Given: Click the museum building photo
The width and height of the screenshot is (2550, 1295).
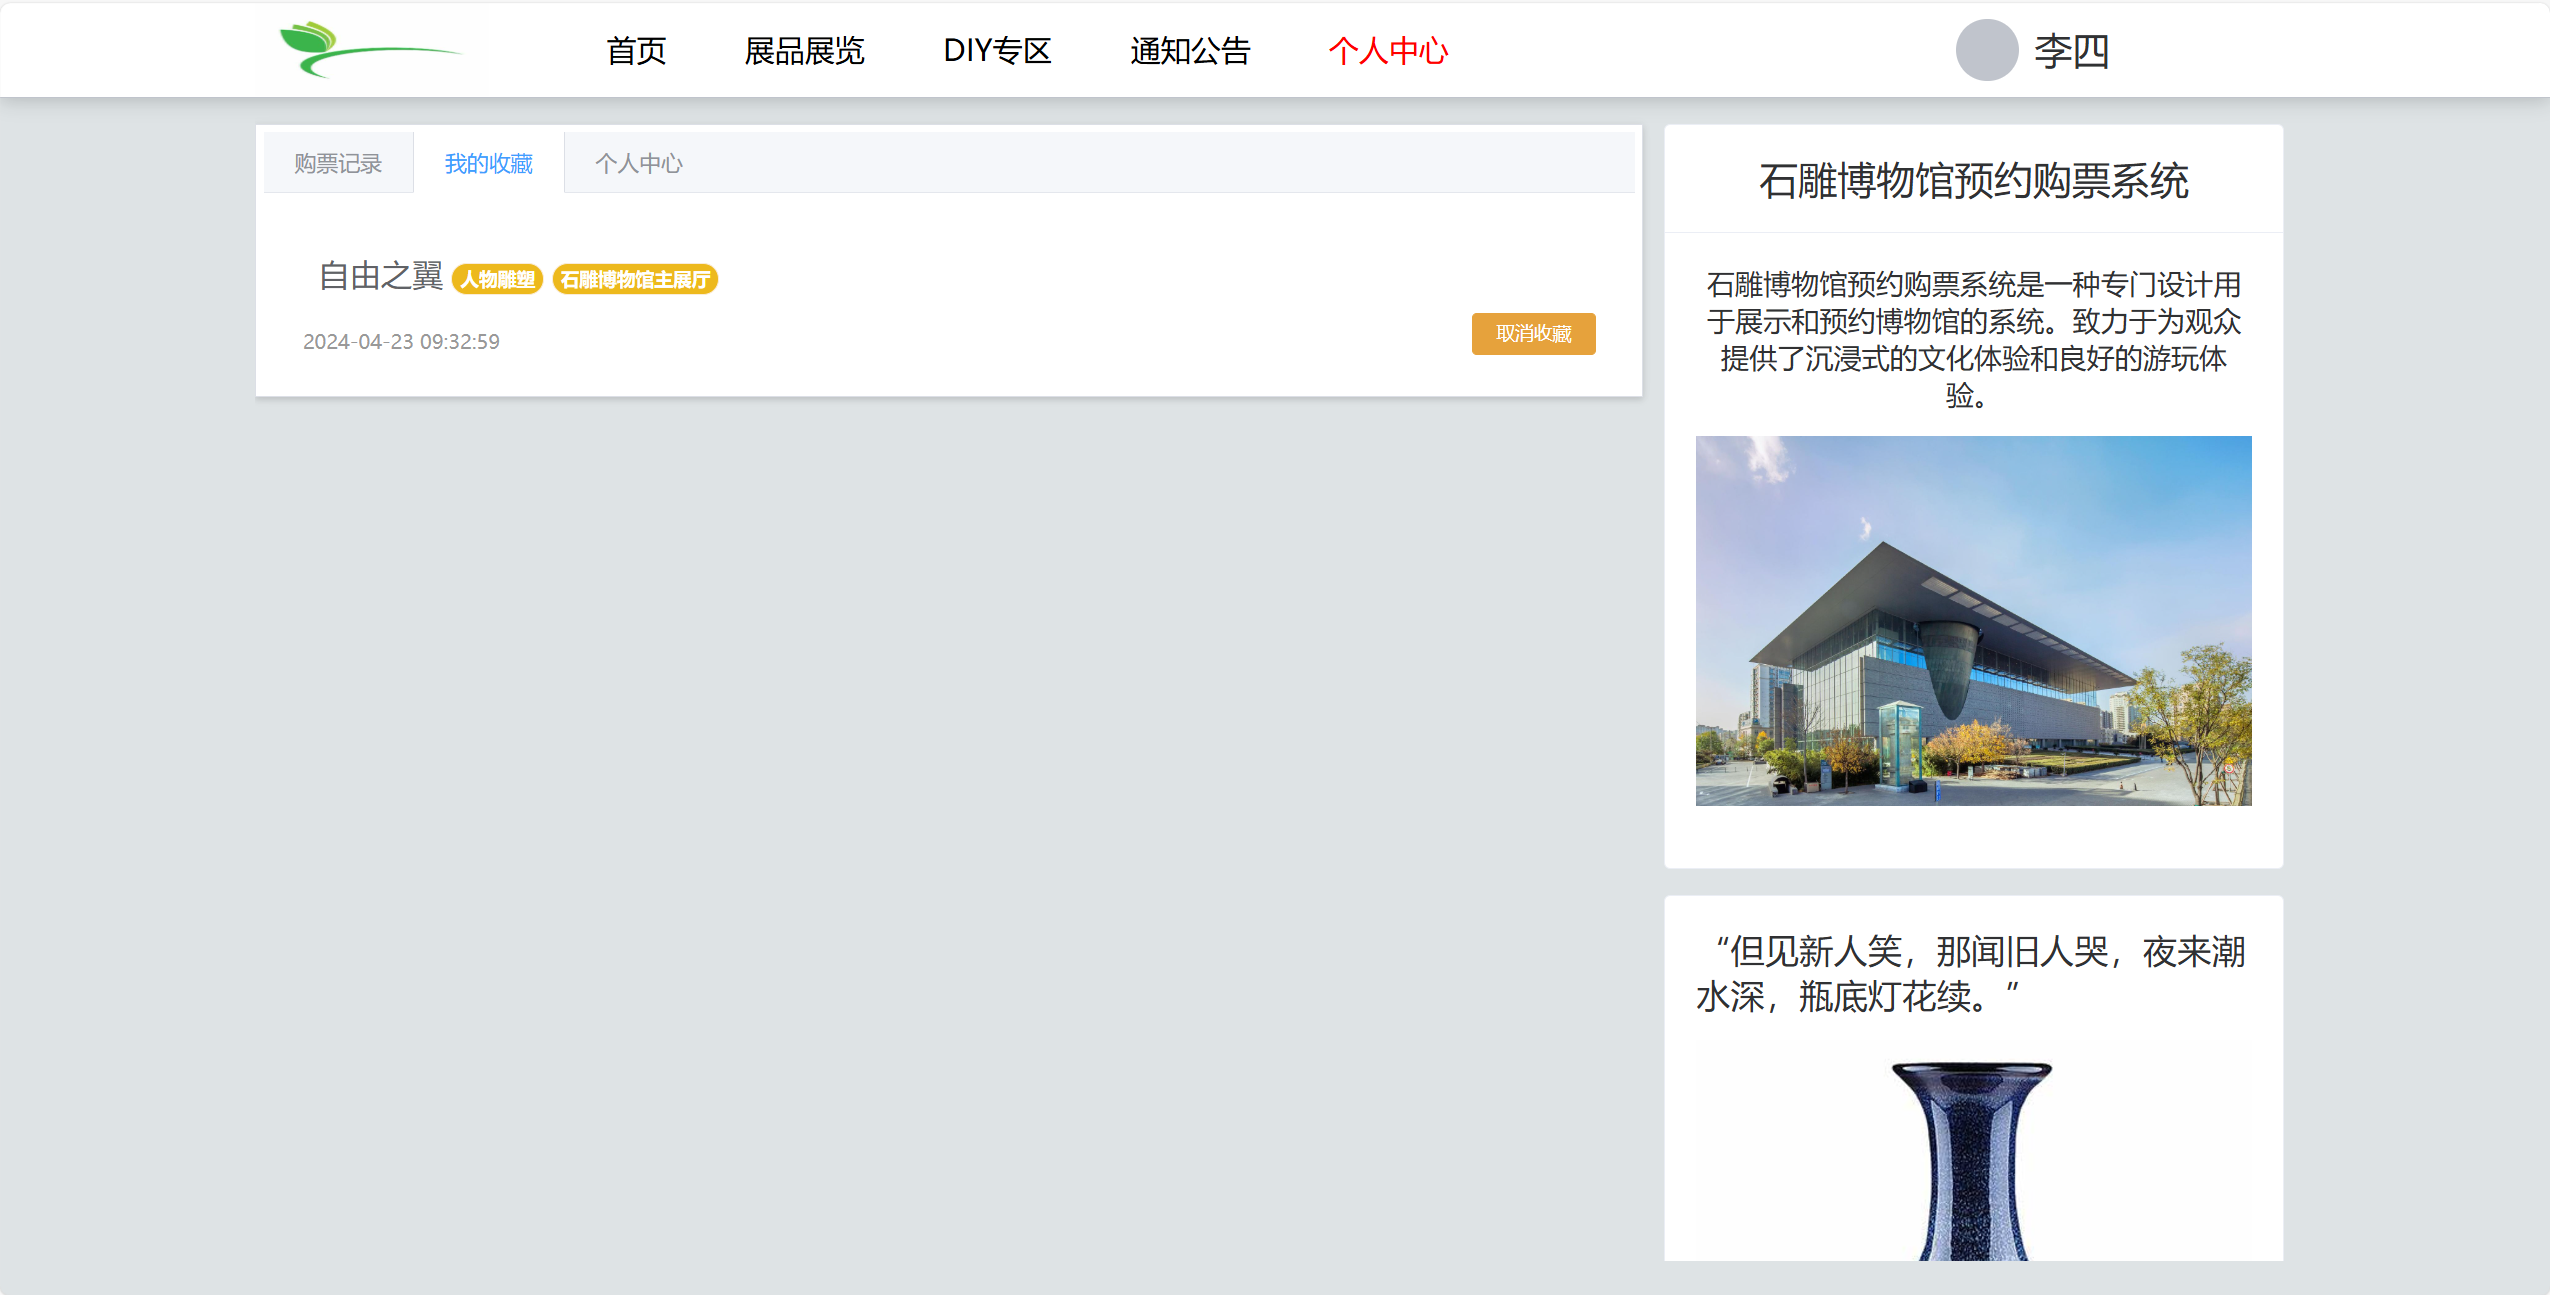Looking at the screenshot, I should pos(1973,620).
